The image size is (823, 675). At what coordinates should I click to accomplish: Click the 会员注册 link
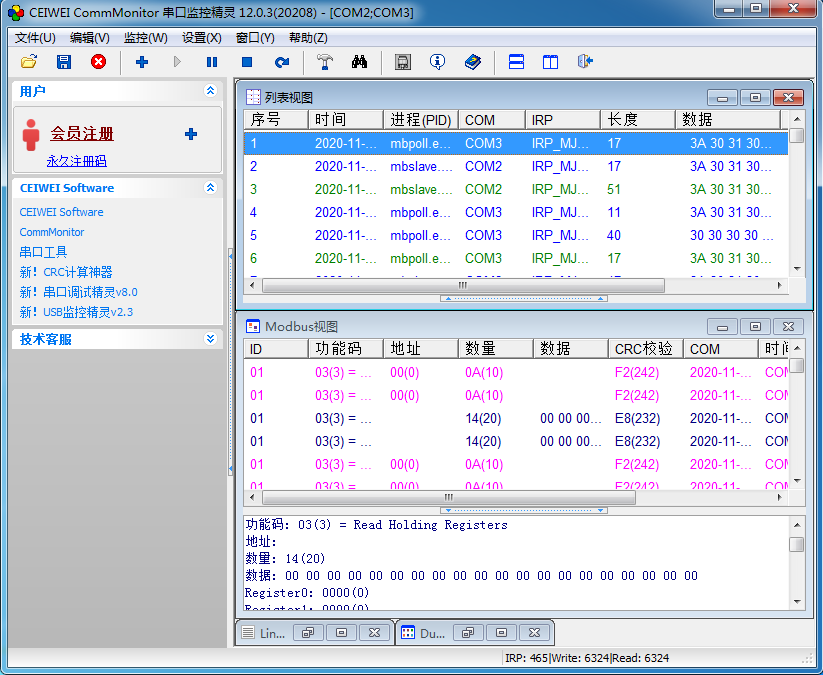point(82,134)
